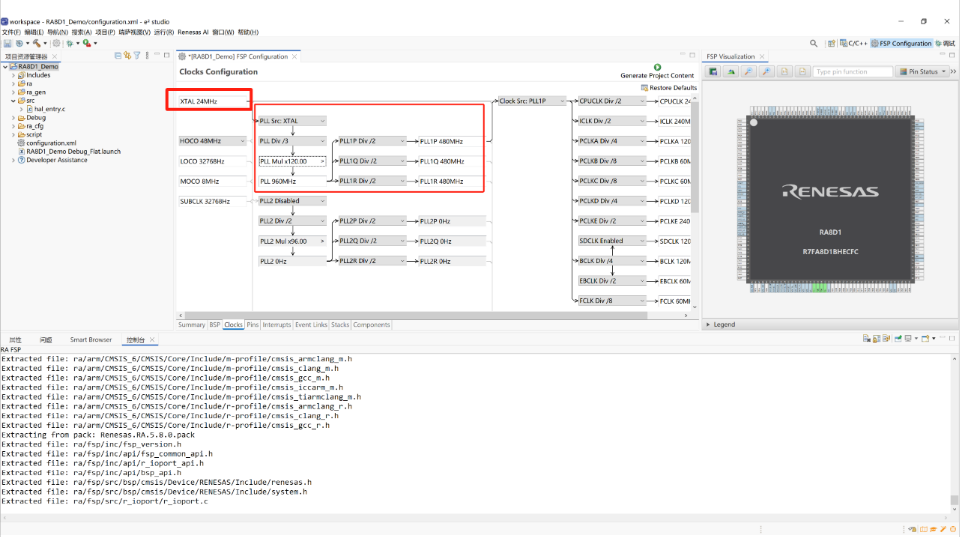Click PLL Mul x120.00 field
The width and height of the screenshot is (960, 537).
coord(292,161)
